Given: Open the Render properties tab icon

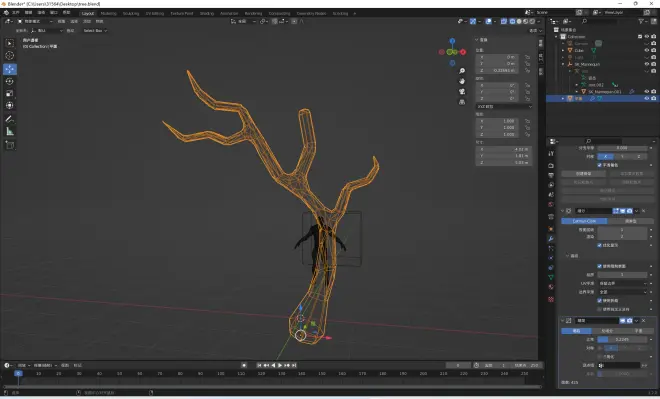Looking at the screenshot, I should tap(551, 165).
